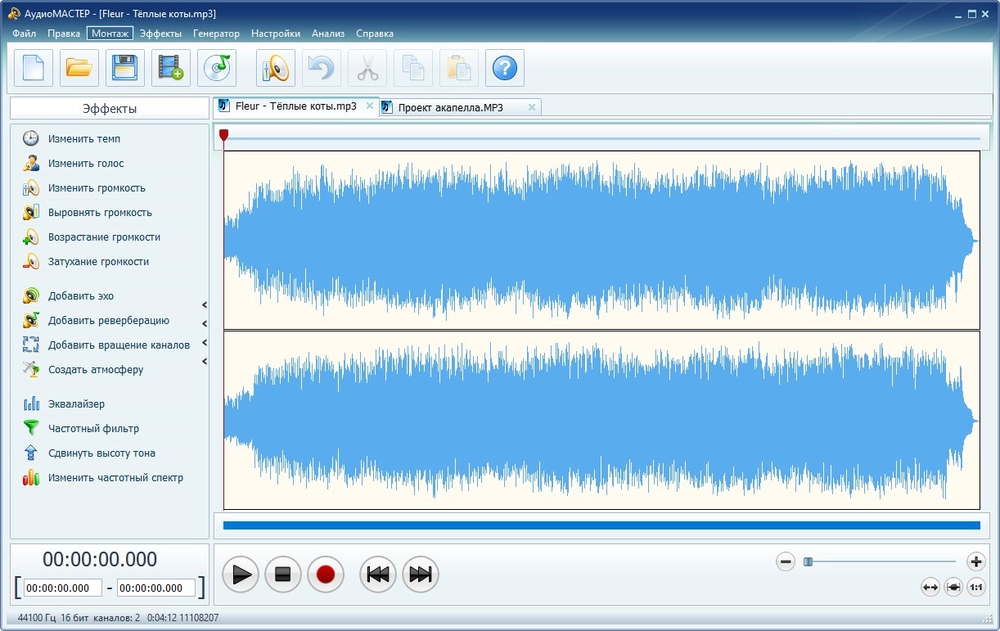Click the icon beside Создать атмосферу
The width and height of the screenshot is (1000, 631).
click(31, 369)
